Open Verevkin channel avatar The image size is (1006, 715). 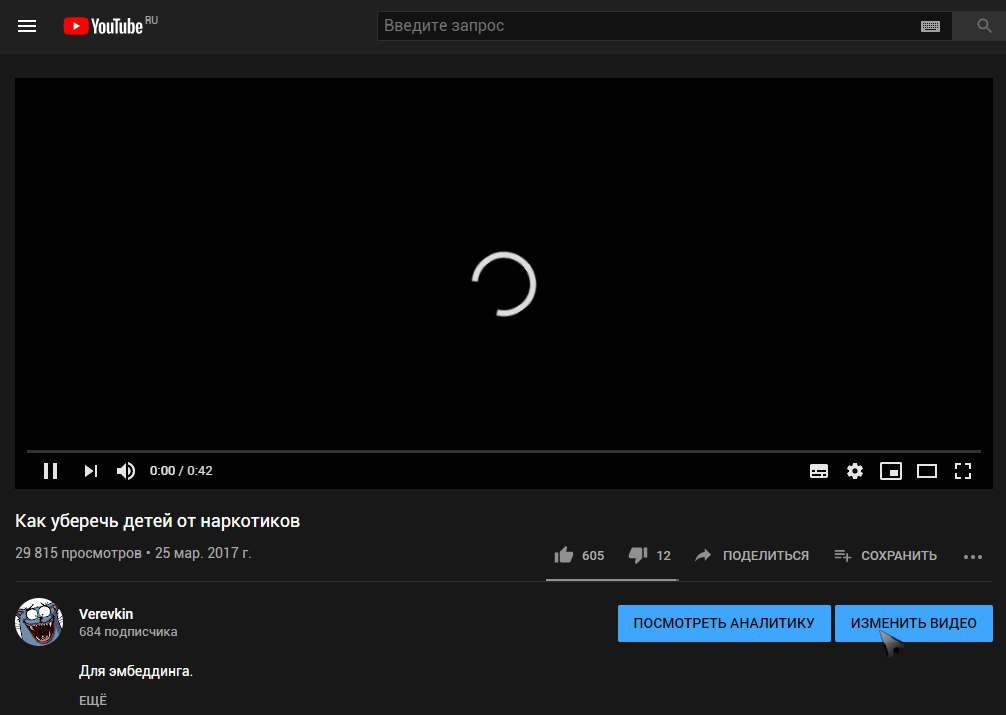39,622
